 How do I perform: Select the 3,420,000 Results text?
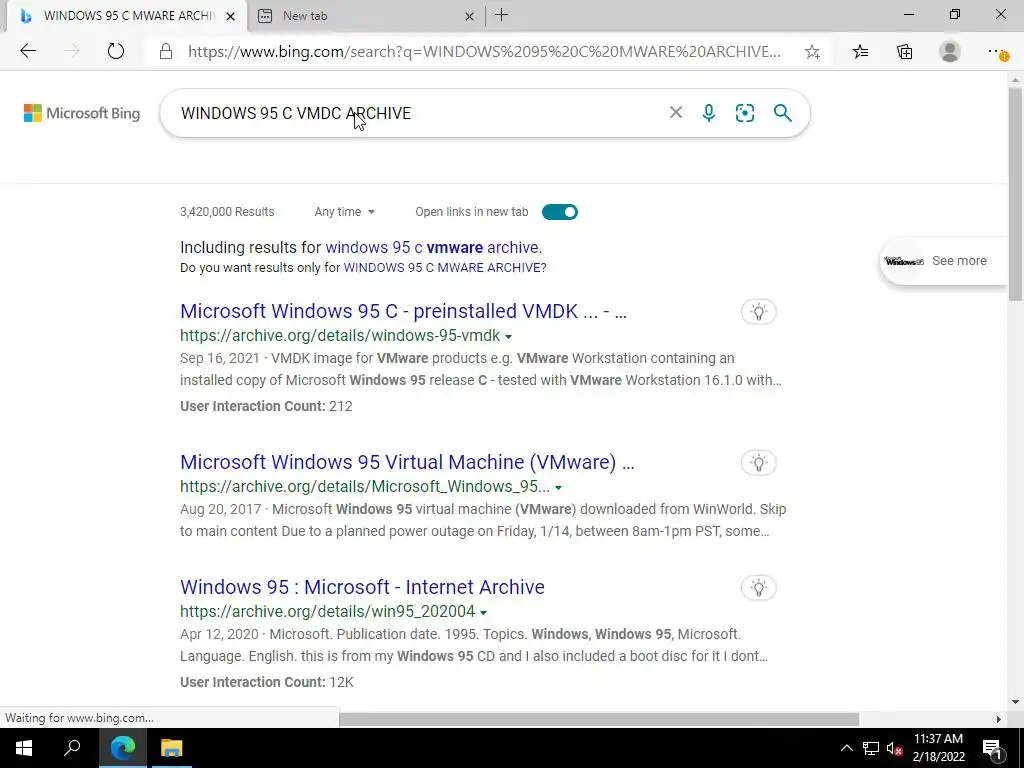click(227, 212)
